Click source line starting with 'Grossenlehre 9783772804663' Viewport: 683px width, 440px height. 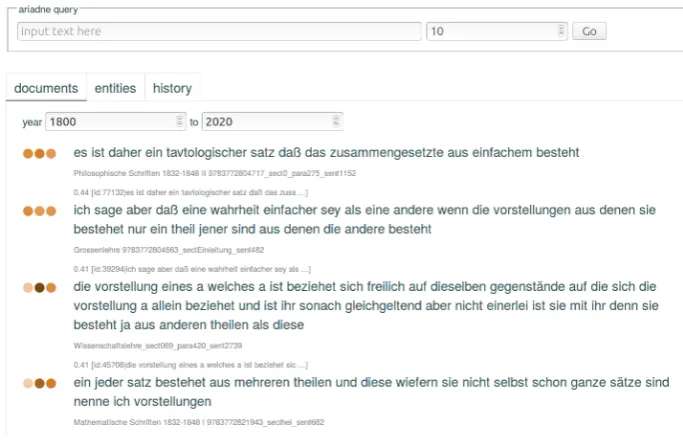pos(169,250)
